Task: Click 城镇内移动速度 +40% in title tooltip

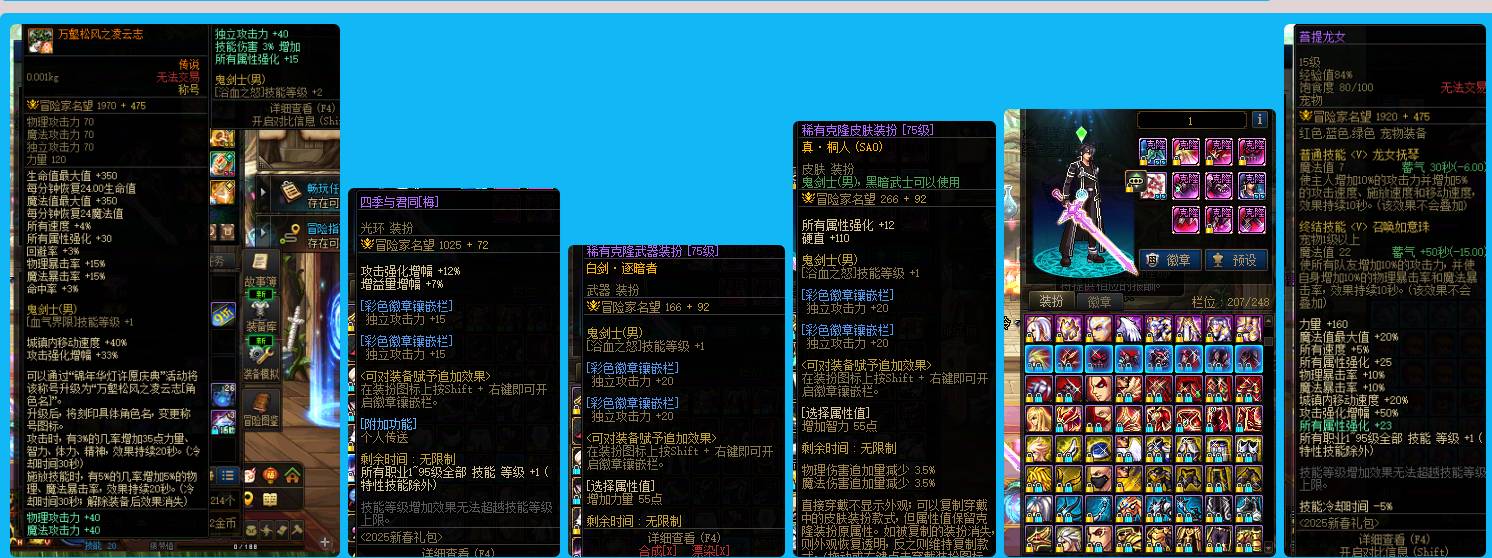Action: coord(77,342)
